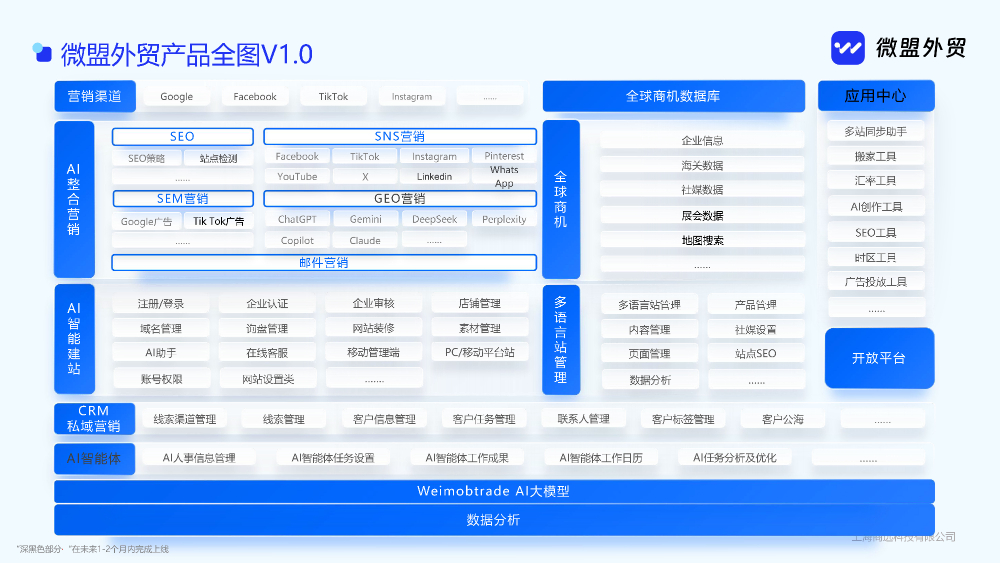Select Claude under GEO营销
Screen dimensions: 1000x563
coord(365,240)
